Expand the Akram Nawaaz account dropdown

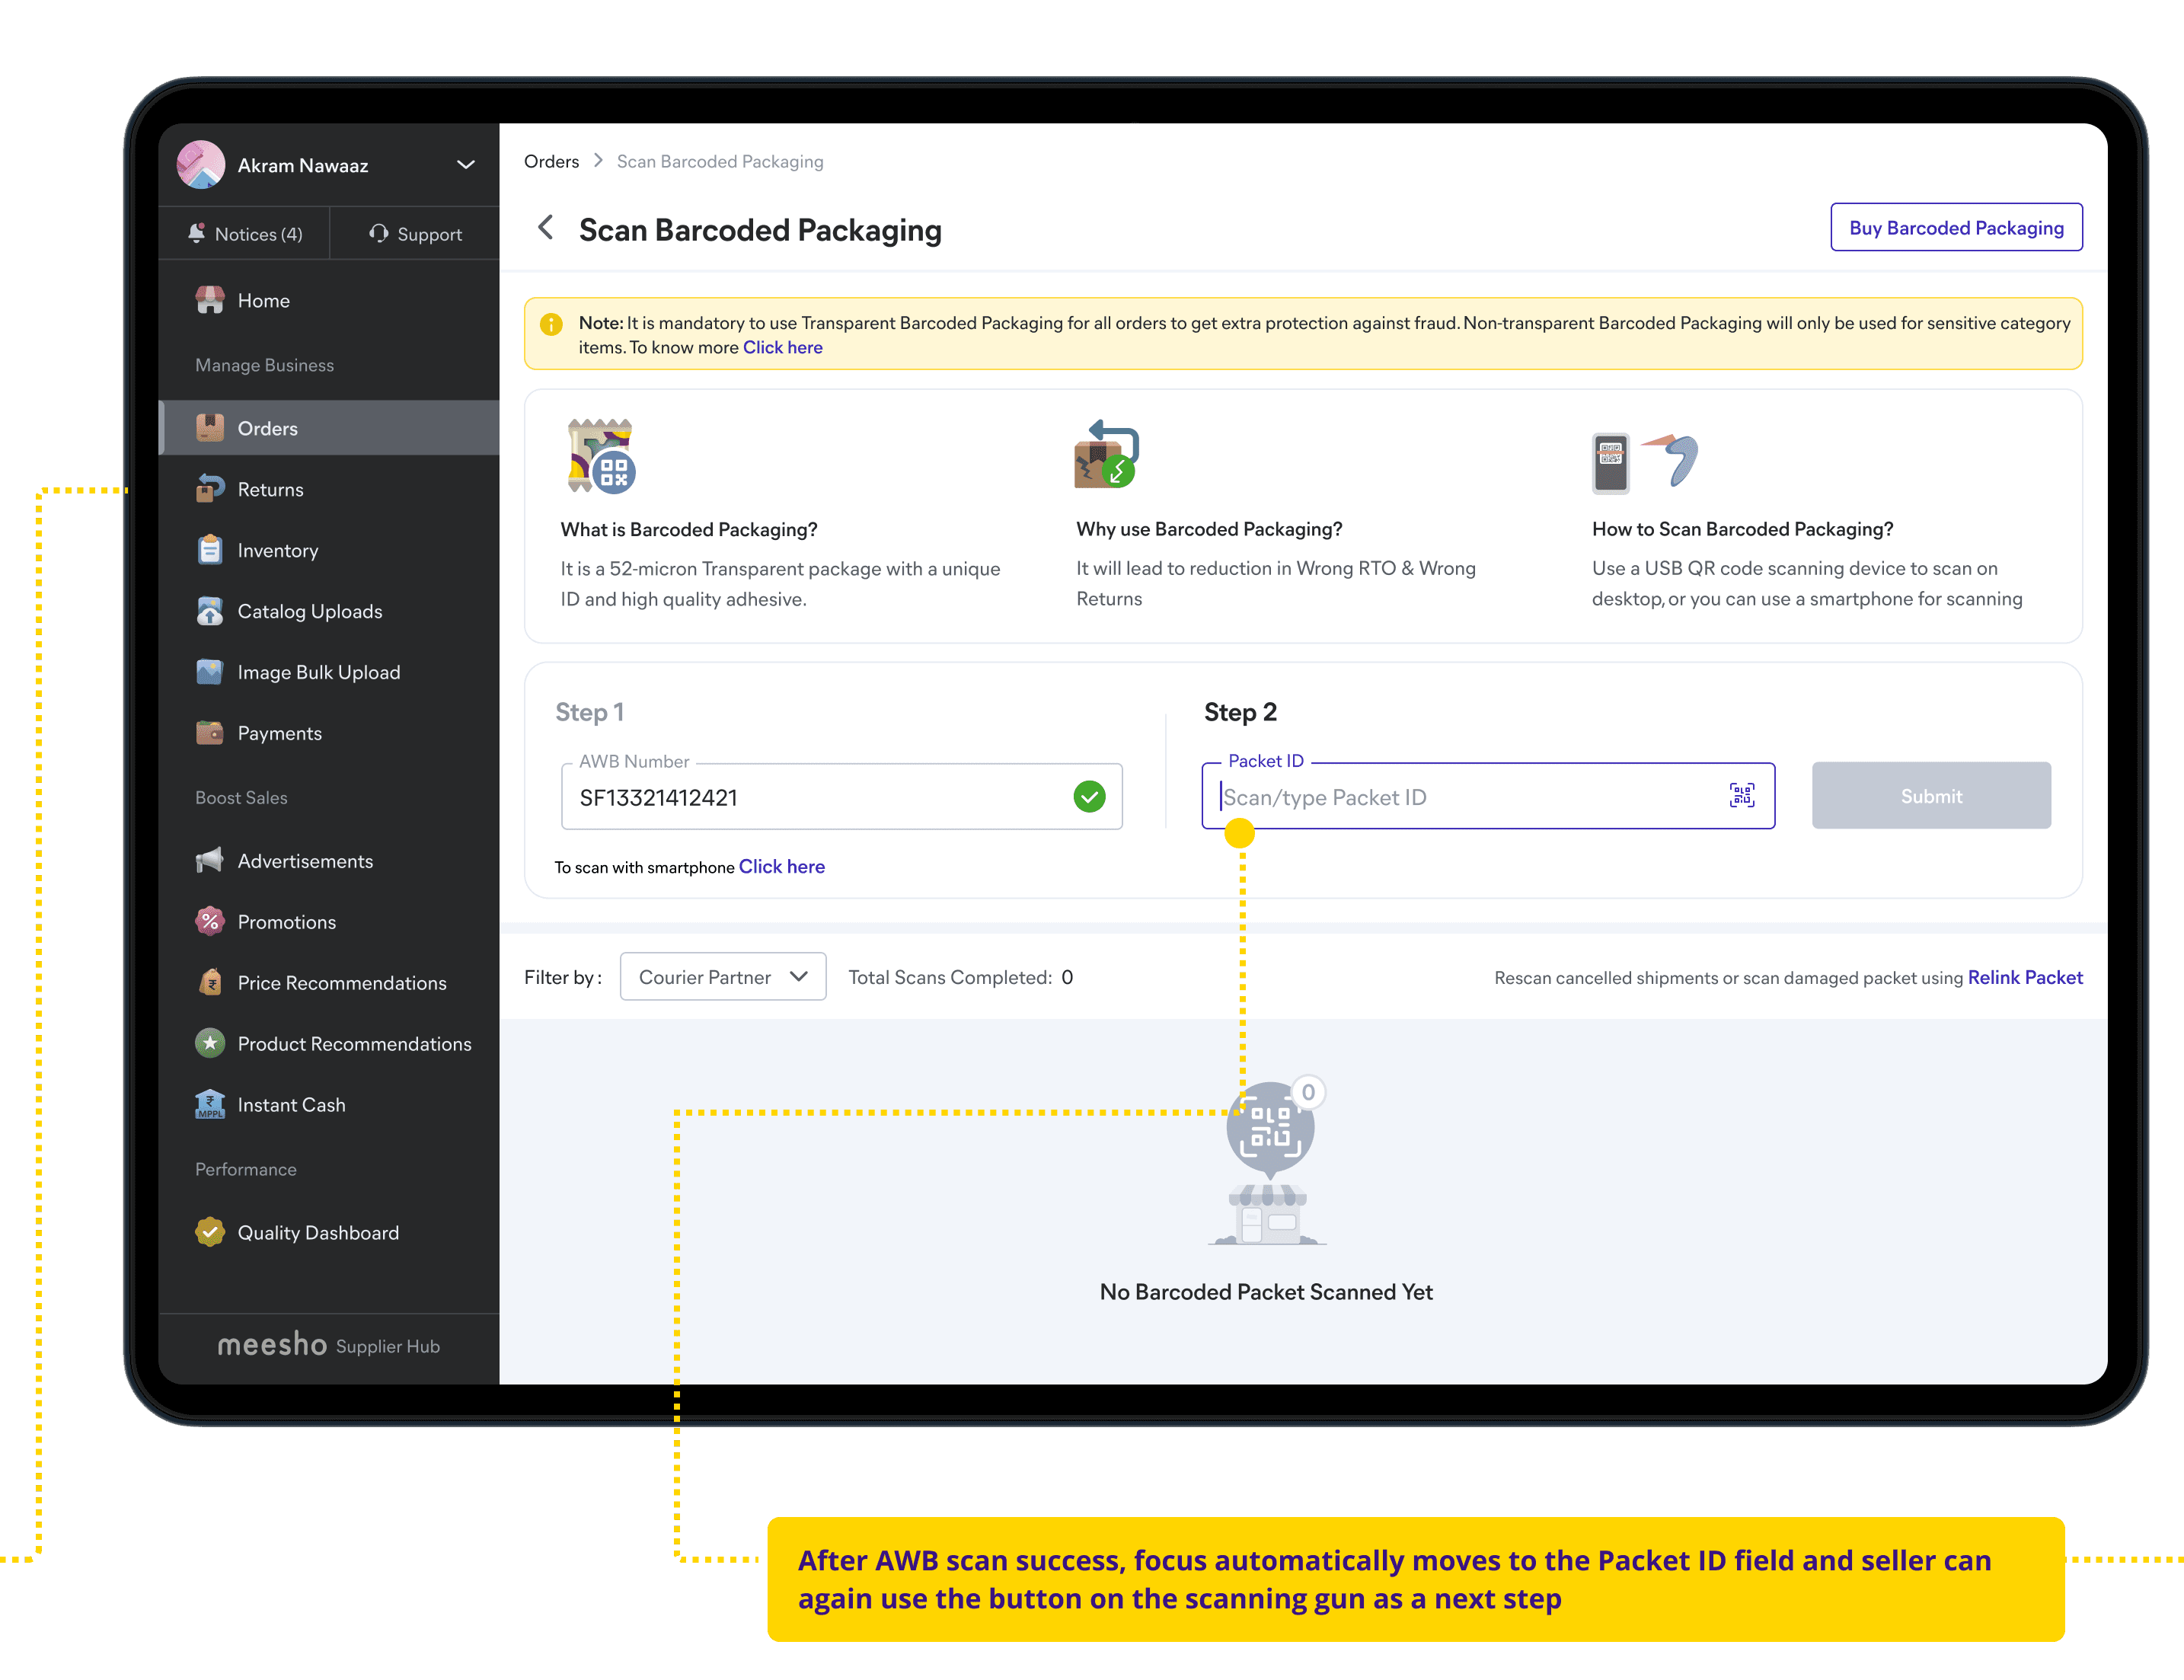coord(465,165)
